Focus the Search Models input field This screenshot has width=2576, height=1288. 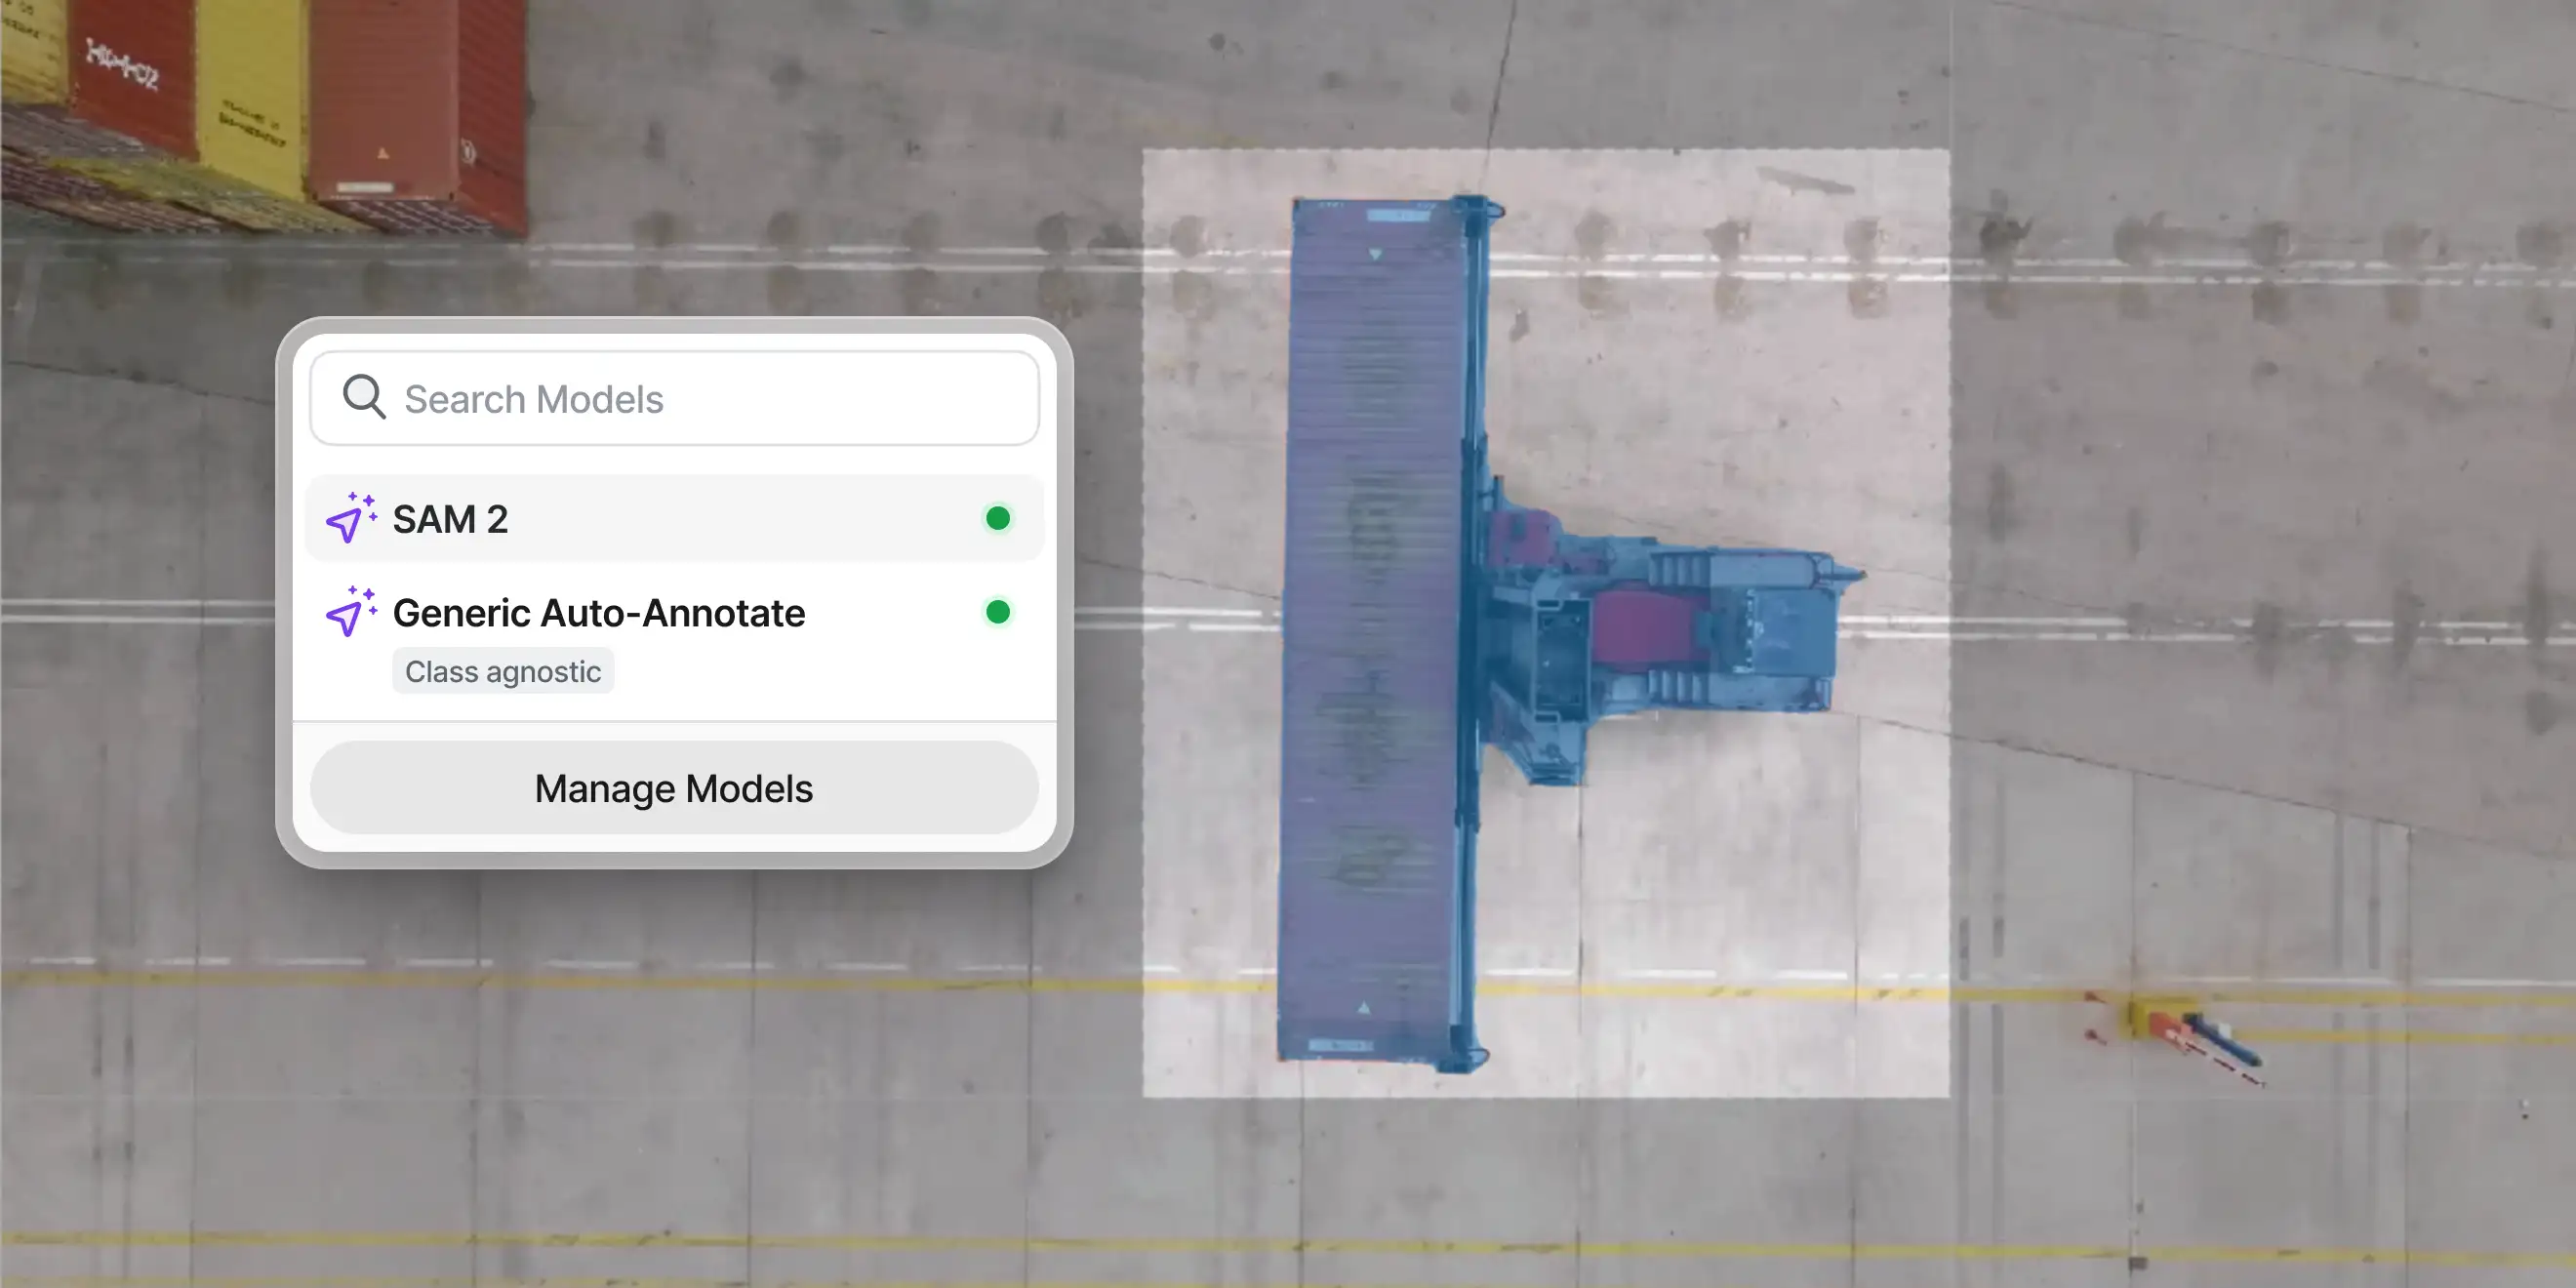[700, 399]
